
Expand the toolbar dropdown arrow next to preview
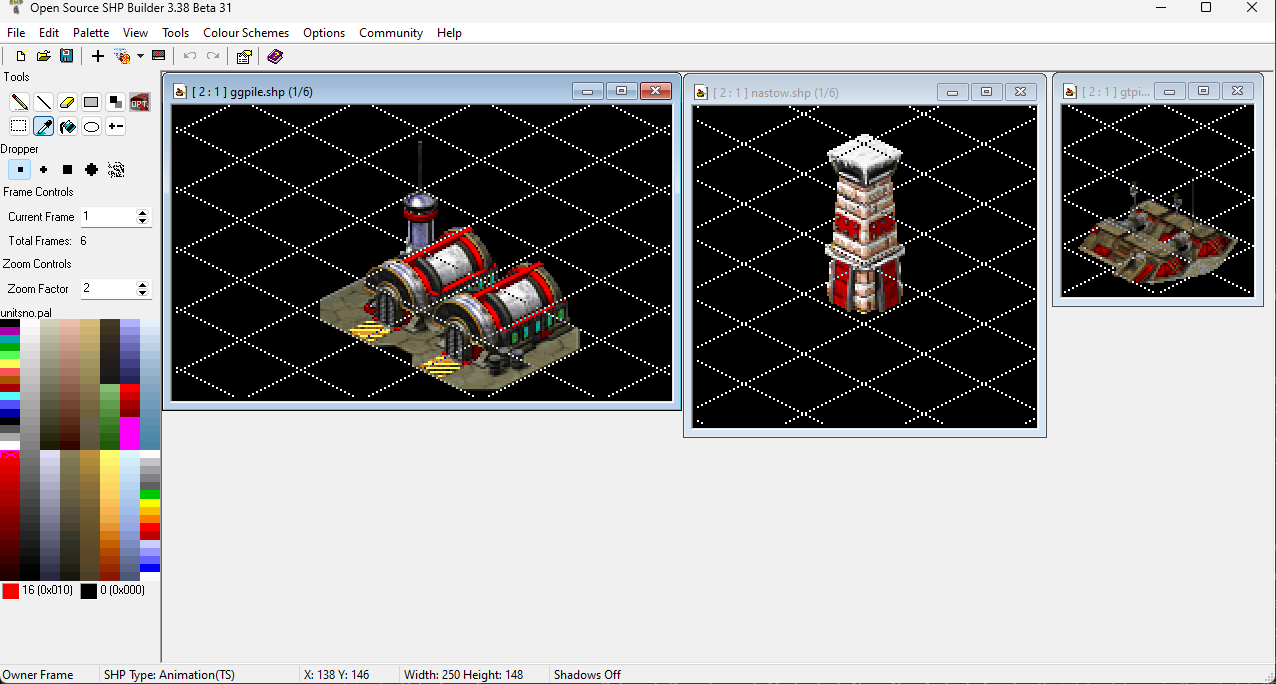[x=140, y=57]
